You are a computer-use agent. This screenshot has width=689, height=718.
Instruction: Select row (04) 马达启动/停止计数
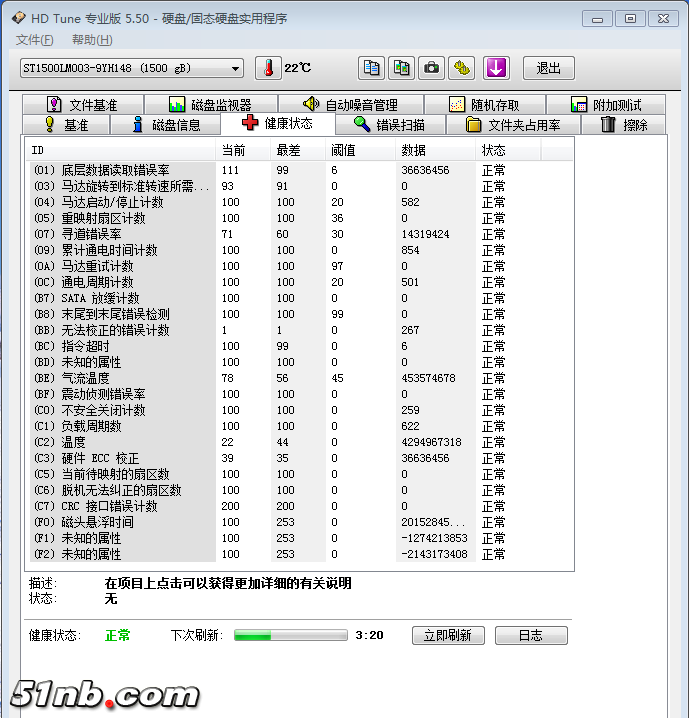tap(299, 202)
